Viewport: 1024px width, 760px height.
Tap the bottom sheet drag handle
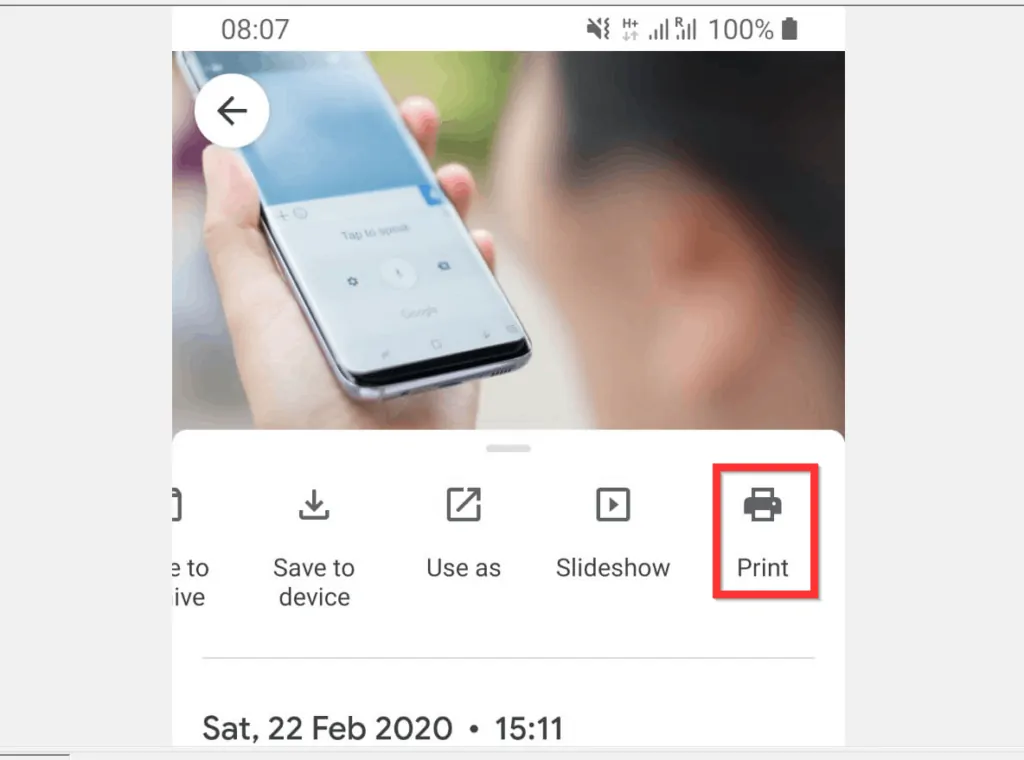point(508,449)
